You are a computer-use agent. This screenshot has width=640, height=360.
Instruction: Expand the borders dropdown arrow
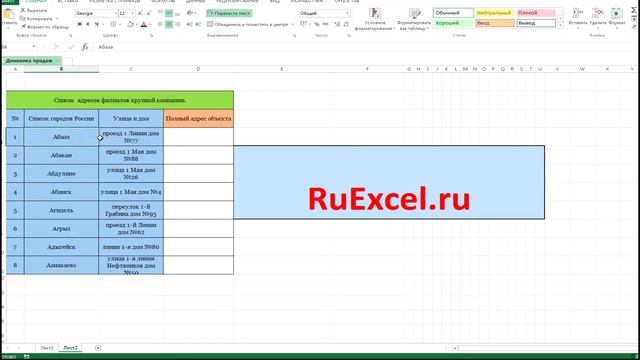120,24
